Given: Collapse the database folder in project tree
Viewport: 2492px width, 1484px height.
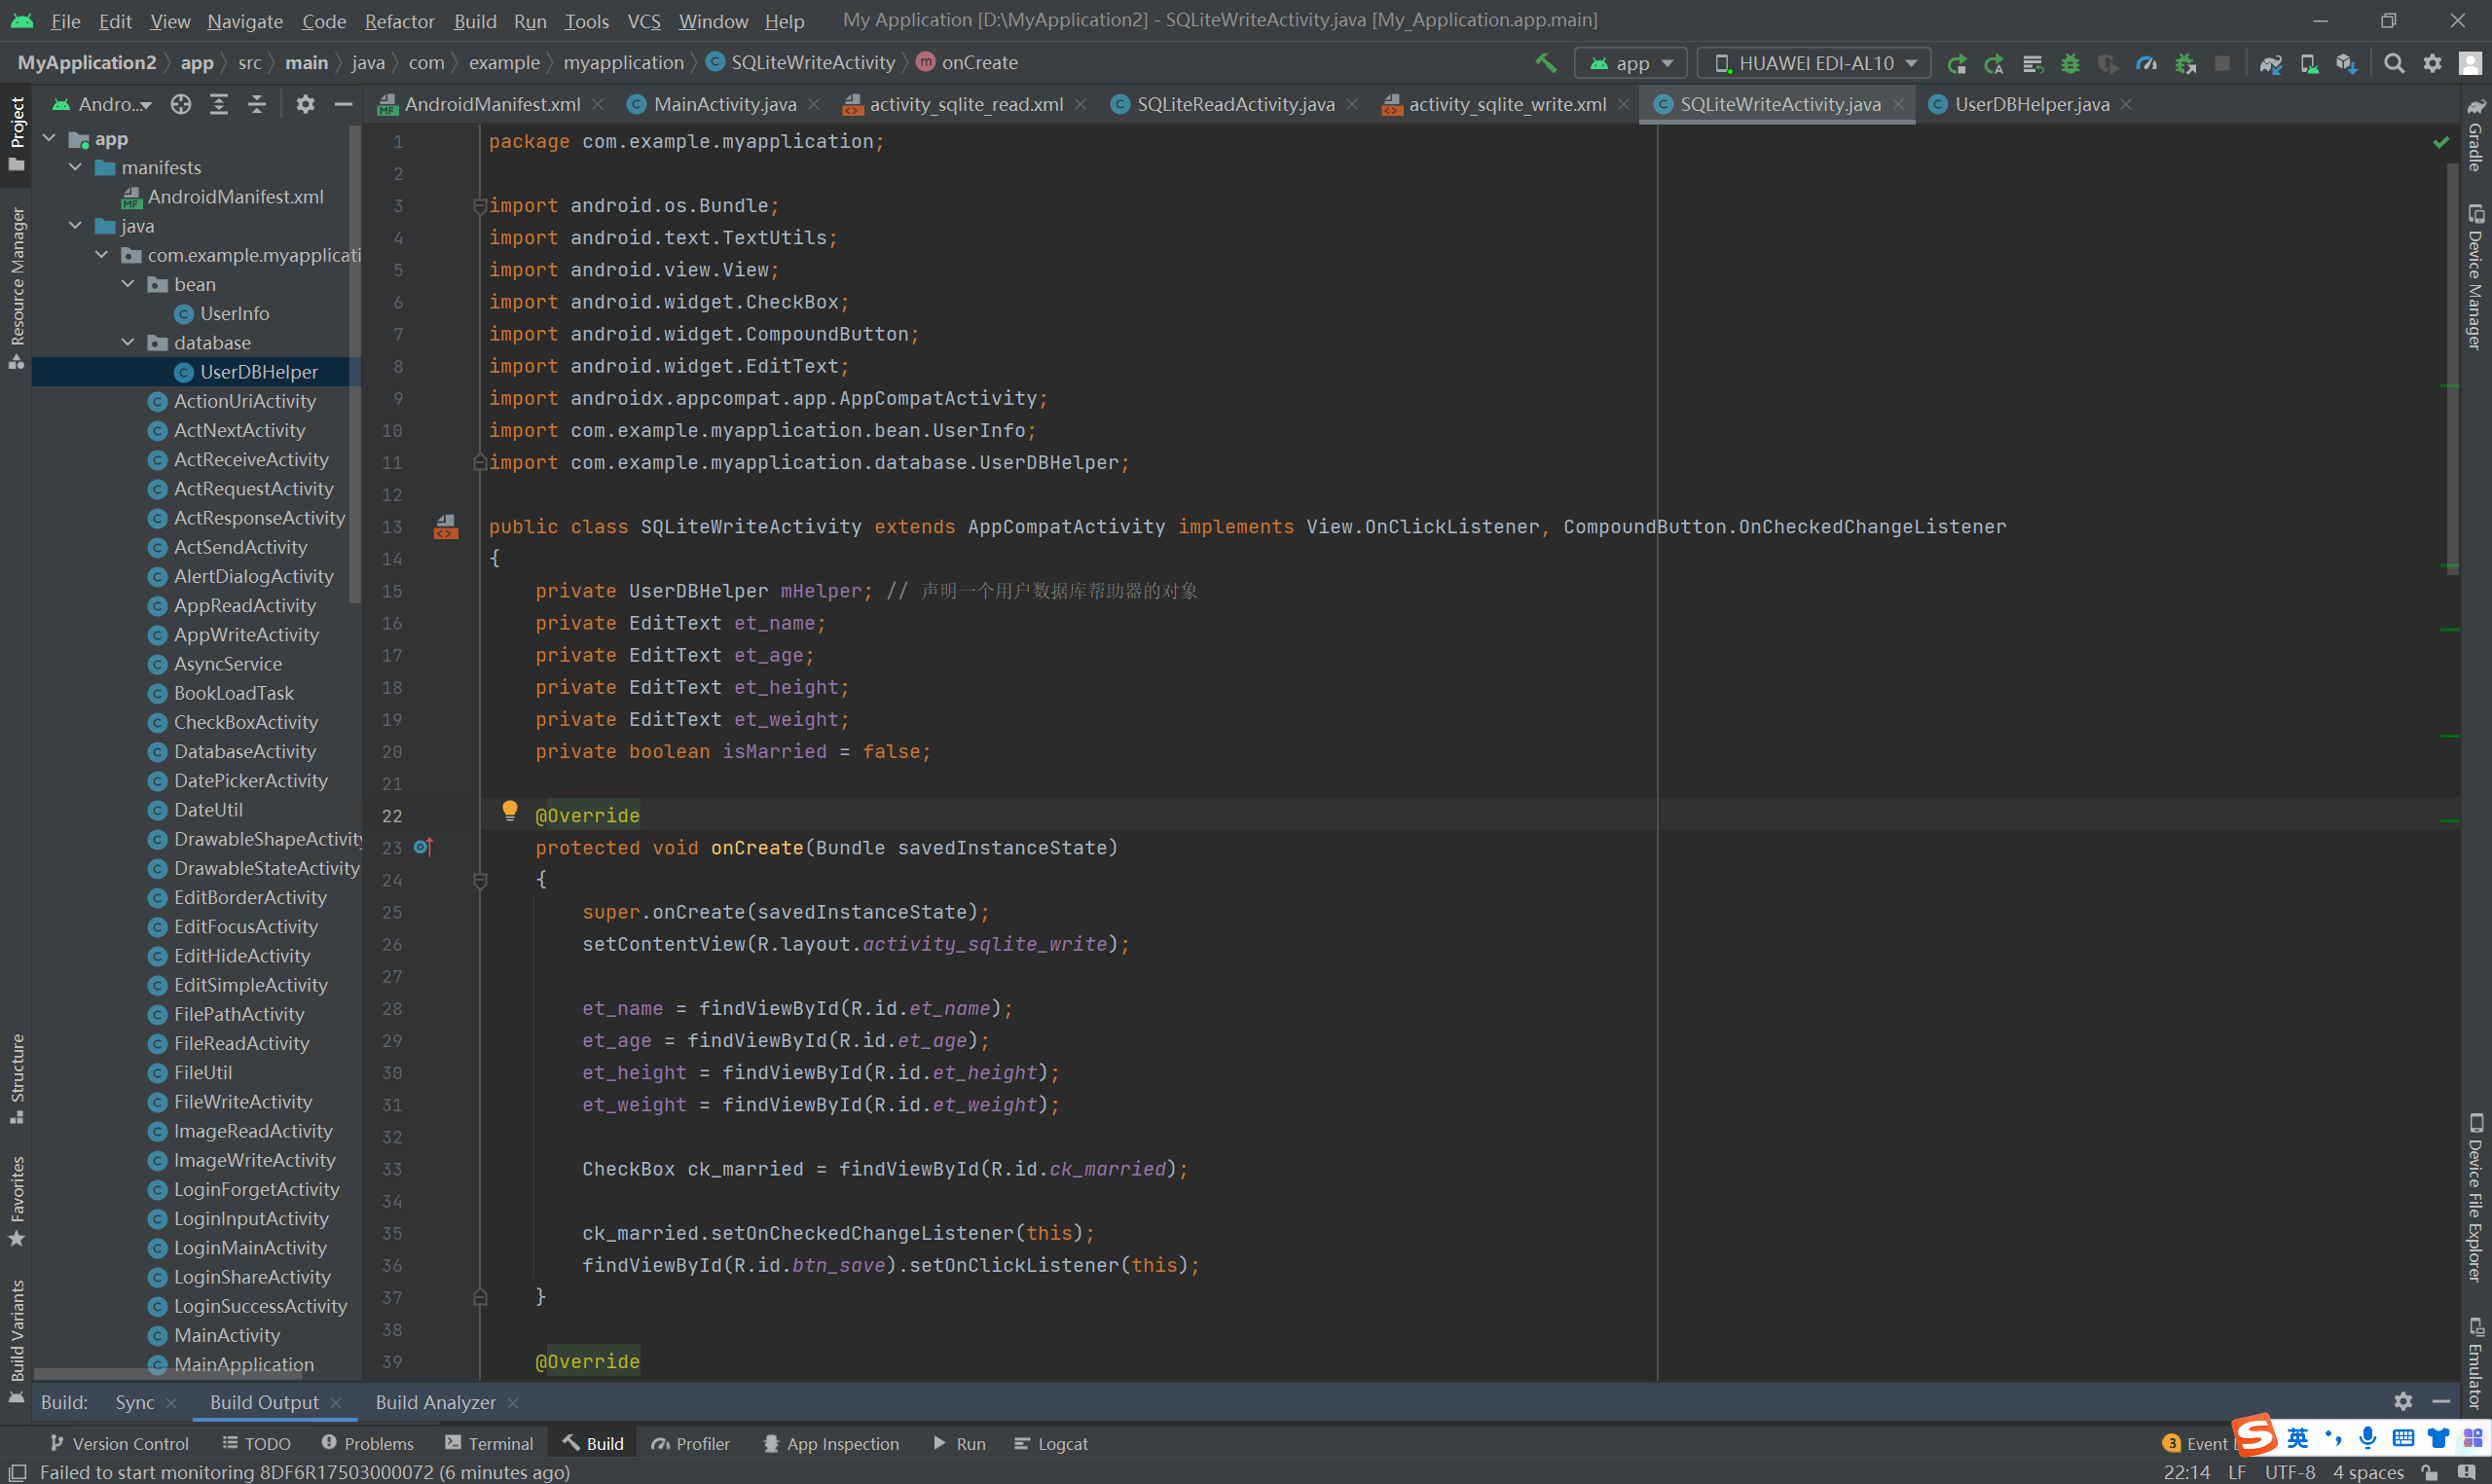Looking at the screenshot, I should click(x=128, y=343).
